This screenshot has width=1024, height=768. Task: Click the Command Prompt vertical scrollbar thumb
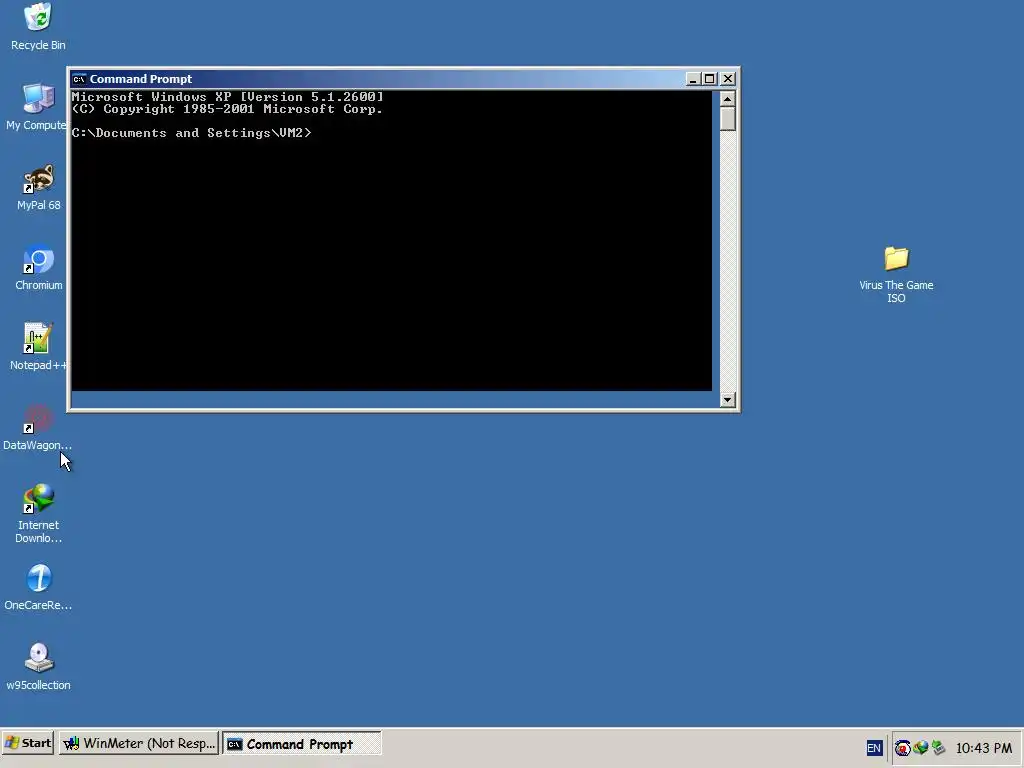point(728,119)
